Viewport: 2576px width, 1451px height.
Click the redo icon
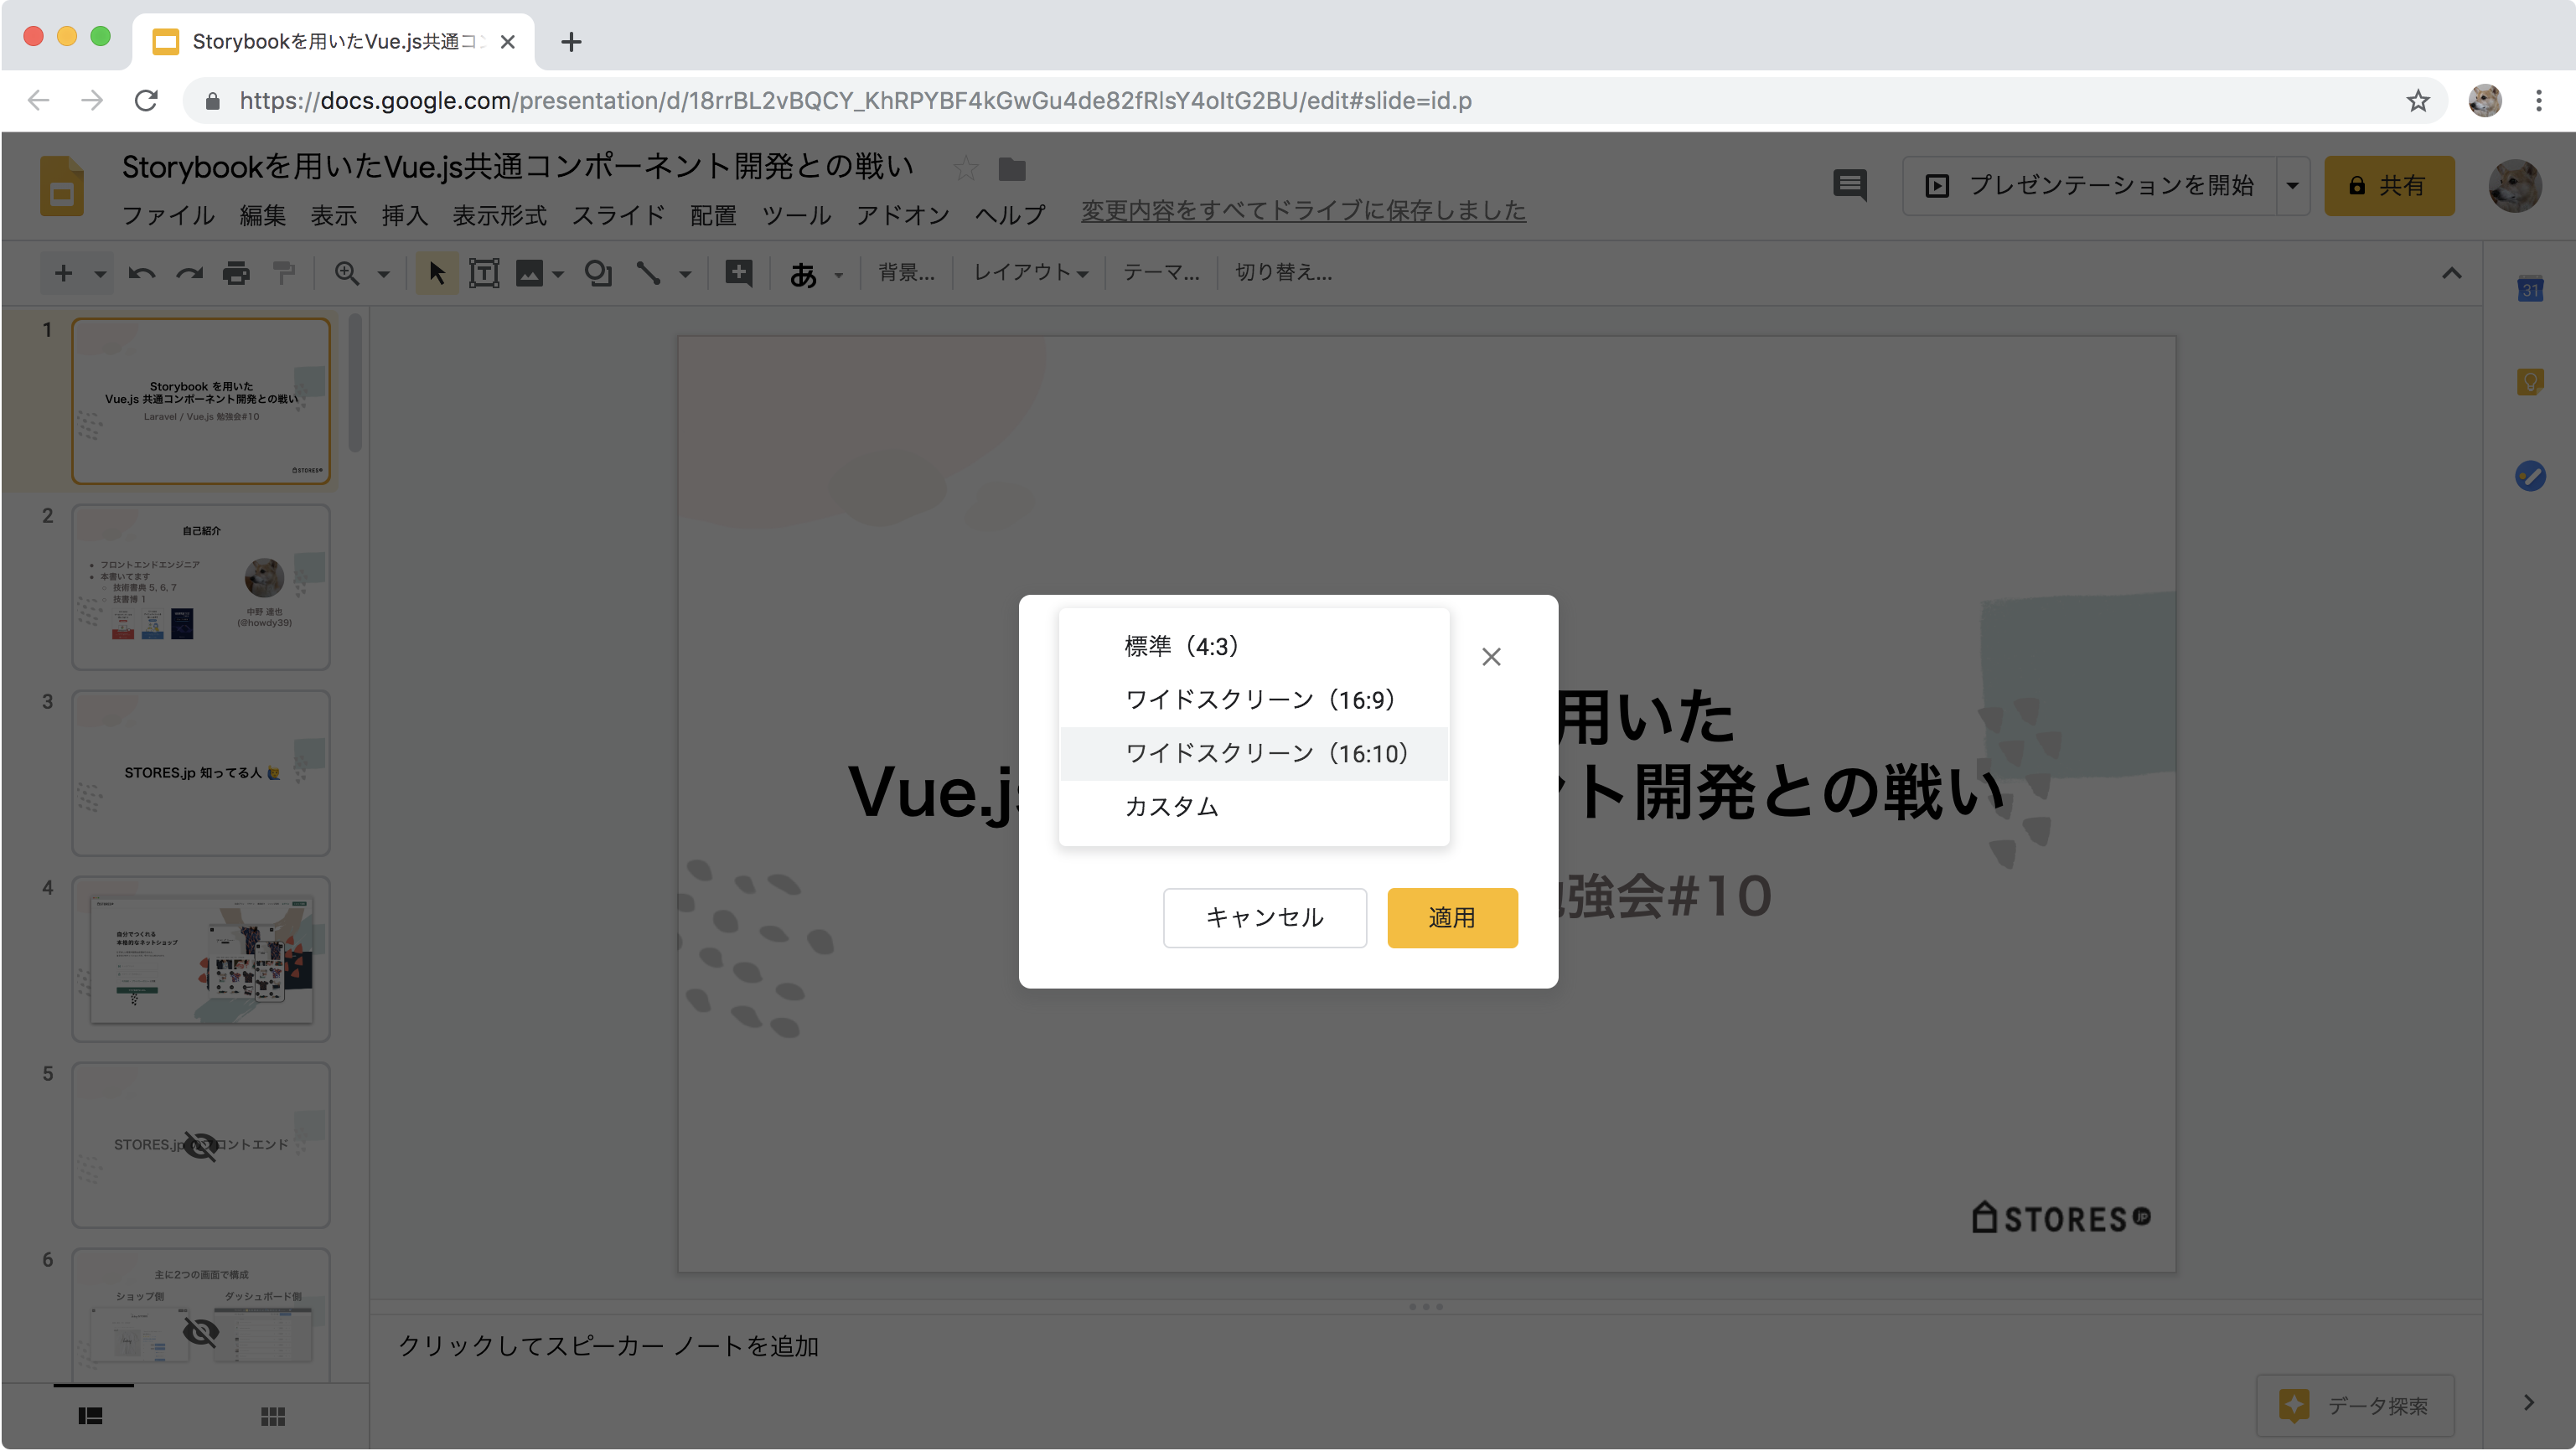click(x=189, y=273)
